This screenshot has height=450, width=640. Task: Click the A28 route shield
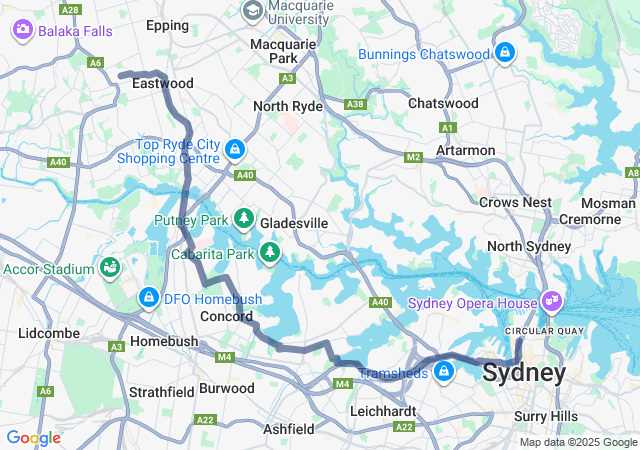(x=70, y=10)
